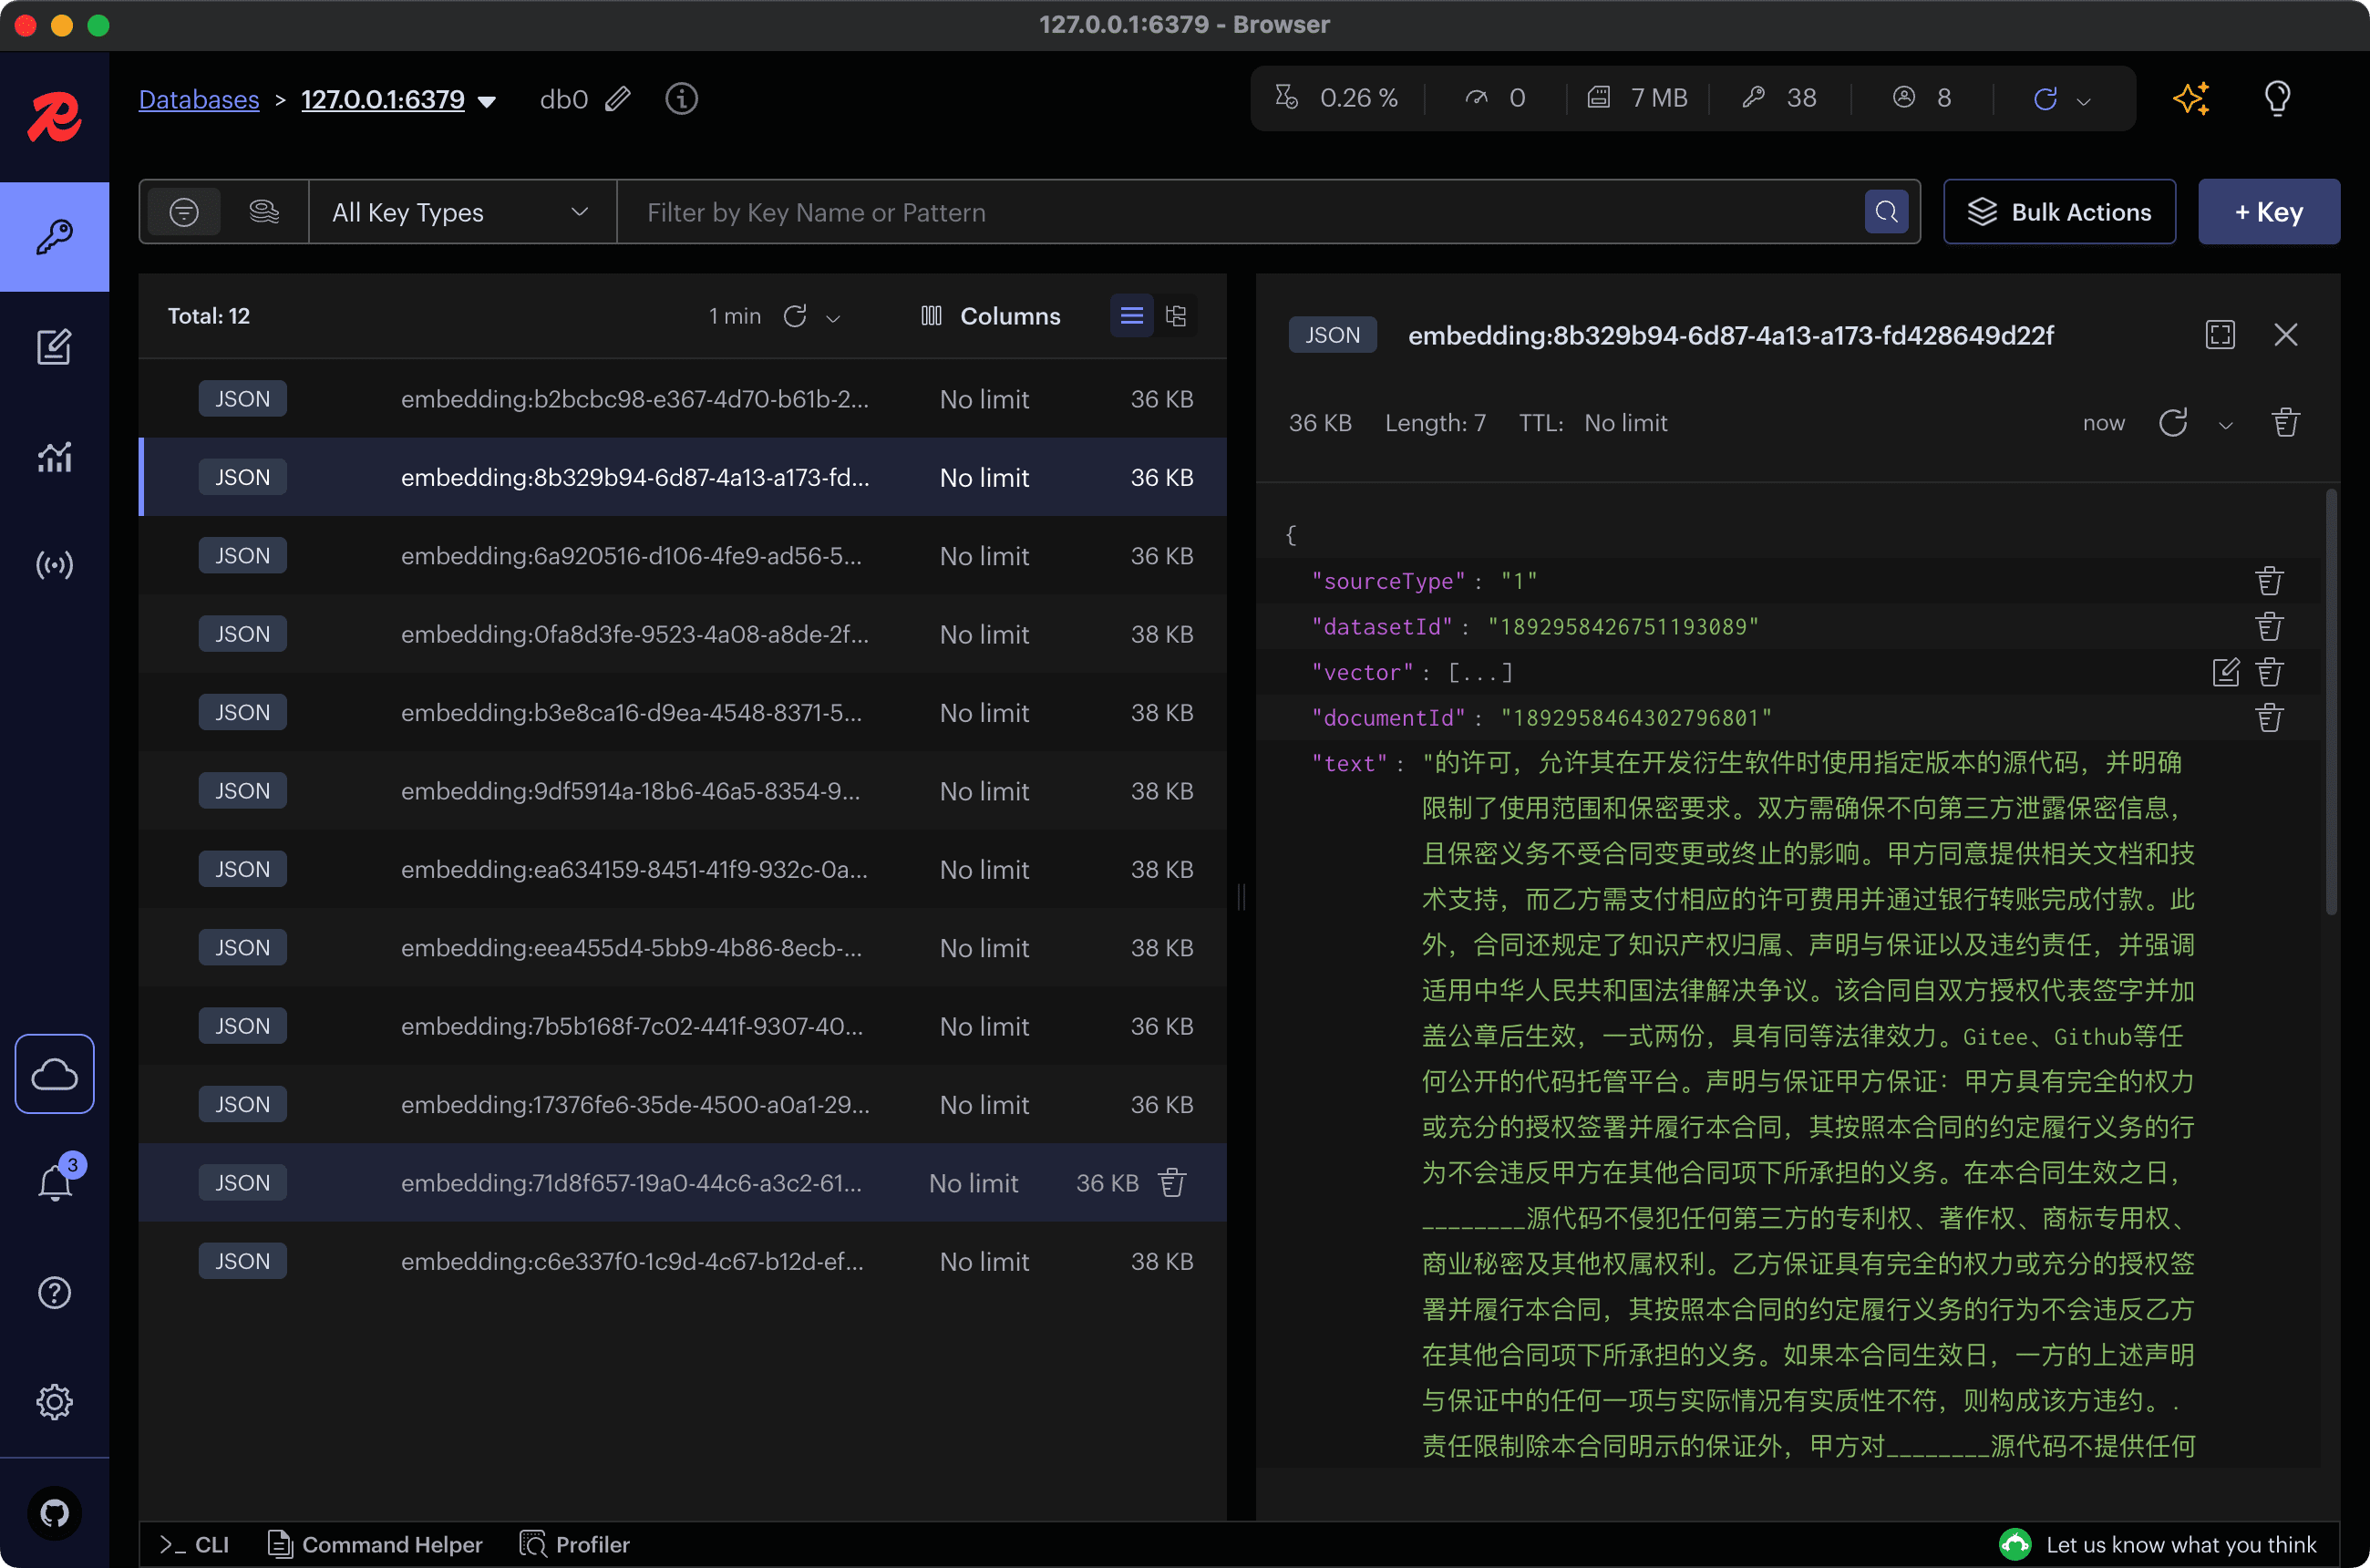Select key embedding:b2bcbc98-e367-4d70-b61b-2...
2370x1568 pixels.
tap(683, 399)
